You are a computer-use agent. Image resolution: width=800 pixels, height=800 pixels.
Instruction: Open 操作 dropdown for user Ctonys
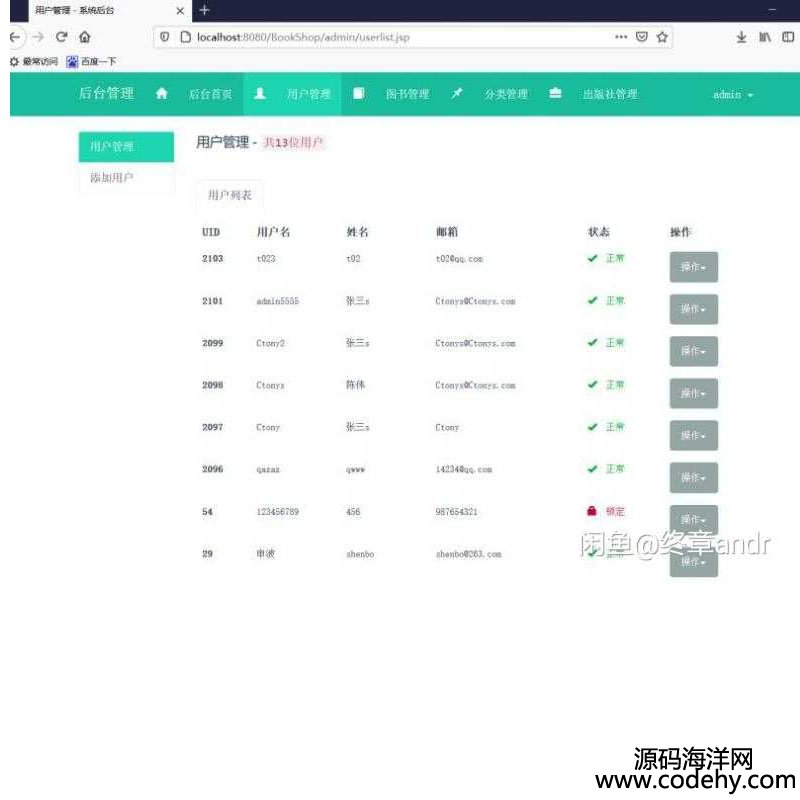pos(693,393)
